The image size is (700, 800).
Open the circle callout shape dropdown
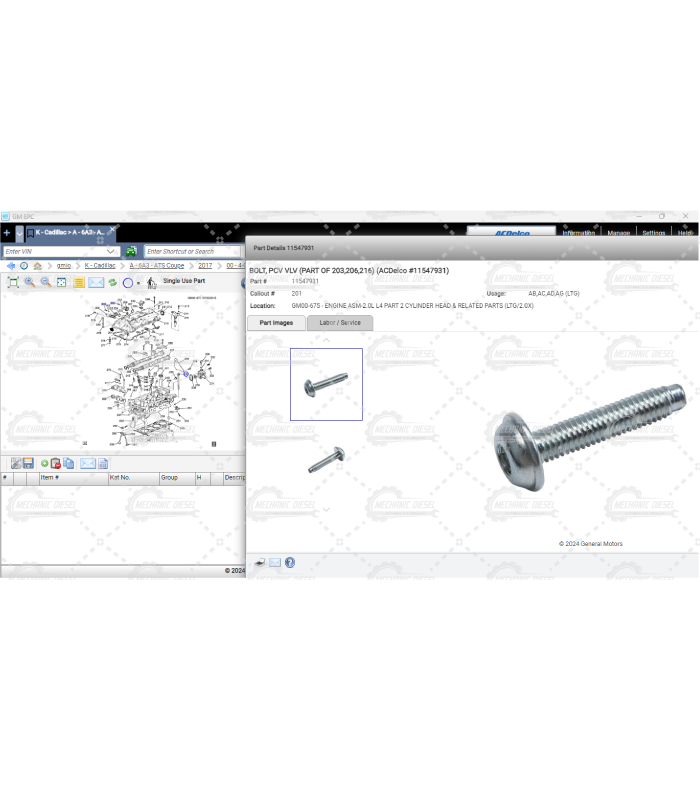coord(139,283)
